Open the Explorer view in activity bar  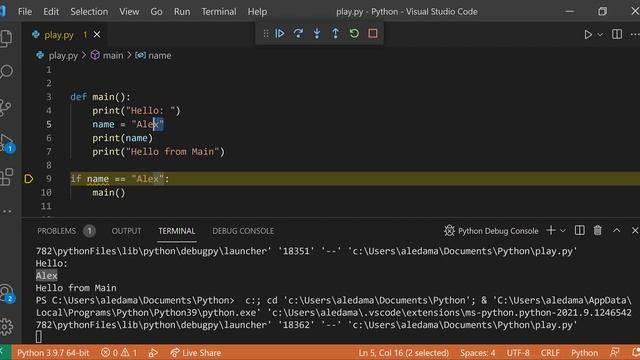tap(7, 39)
